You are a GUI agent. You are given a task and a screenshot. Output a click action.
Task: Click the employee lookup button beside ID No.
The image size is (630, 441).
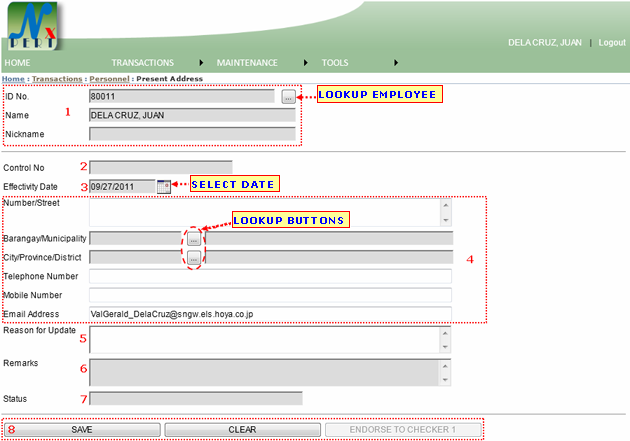tap(288, 97)
